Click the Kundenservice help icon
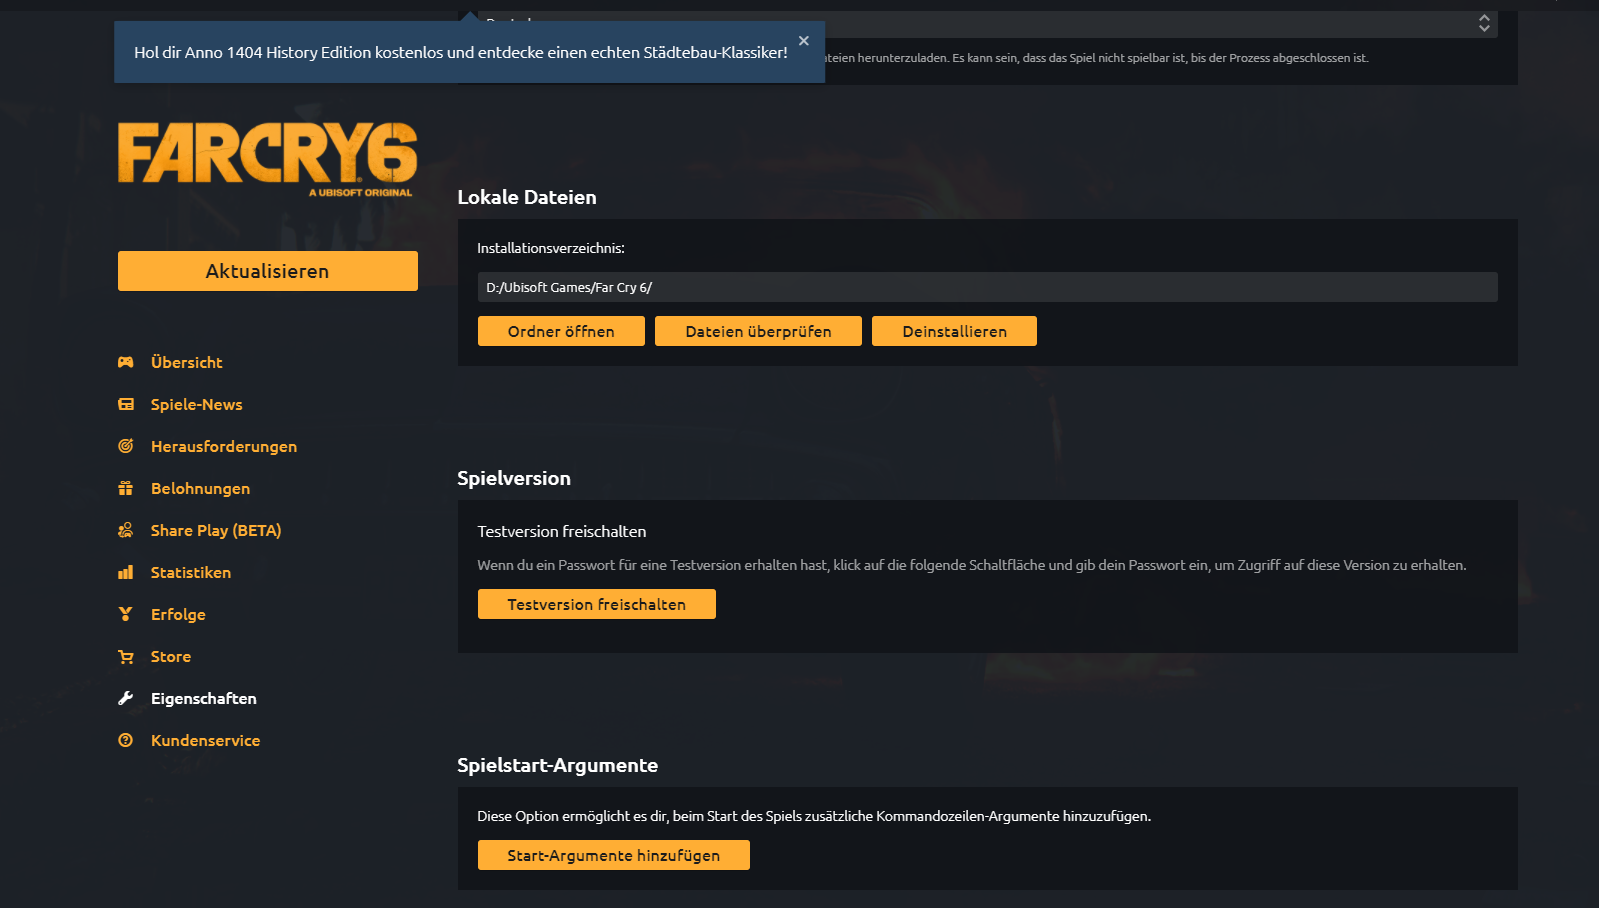The height and width of the screenshot is (908, 1599). coord(125,740)
